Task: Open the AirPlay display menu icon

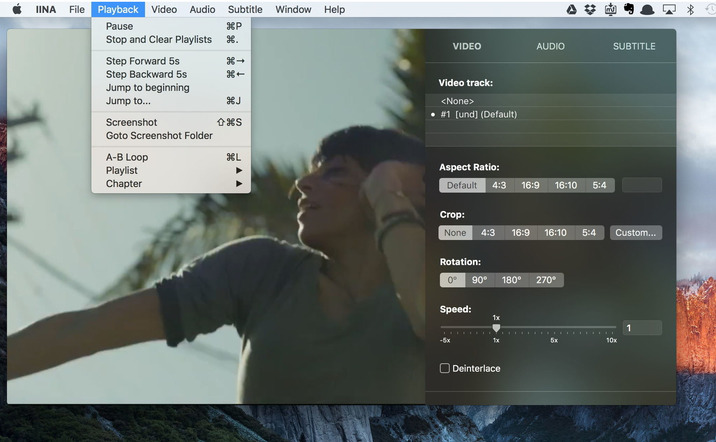Action: point(668,9)
